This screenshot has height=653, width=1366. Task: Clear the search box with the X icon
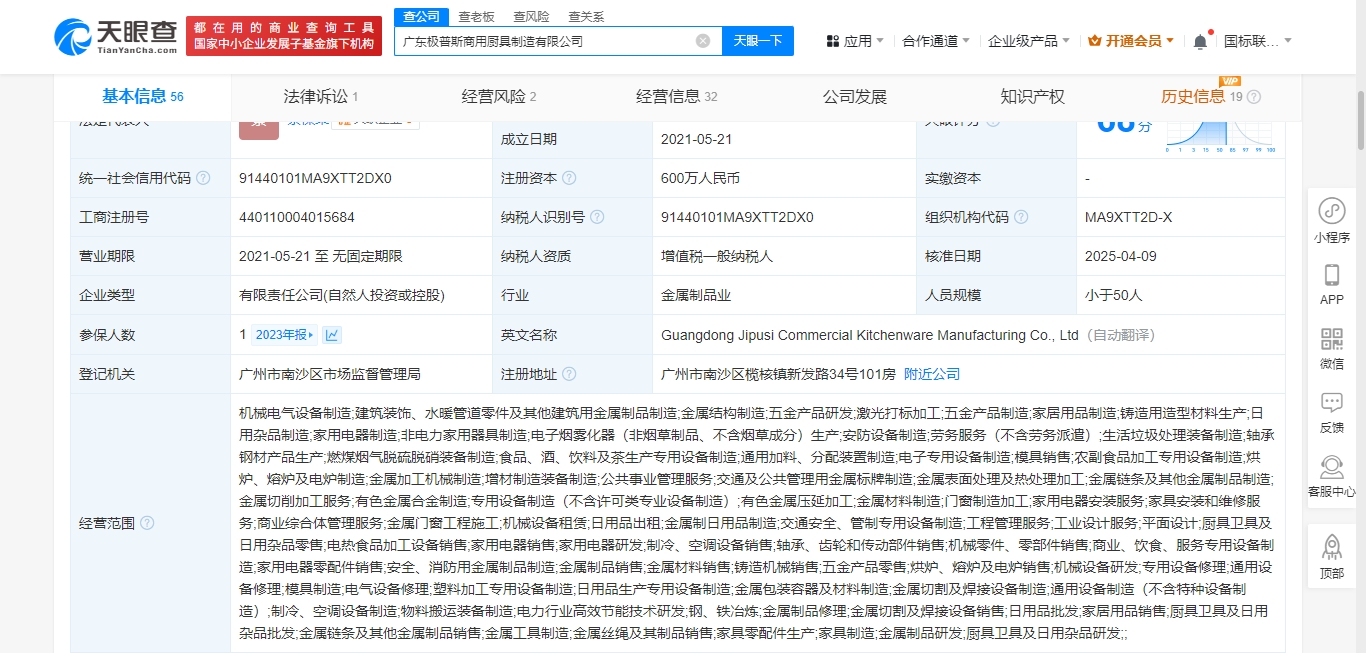pyautogui.click(x=703, y=41)
